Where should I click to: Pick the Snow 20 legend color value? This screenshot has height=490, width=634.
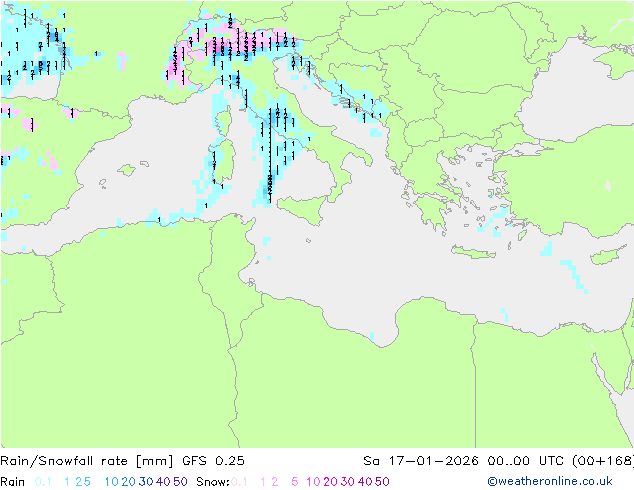click(330, 482)
